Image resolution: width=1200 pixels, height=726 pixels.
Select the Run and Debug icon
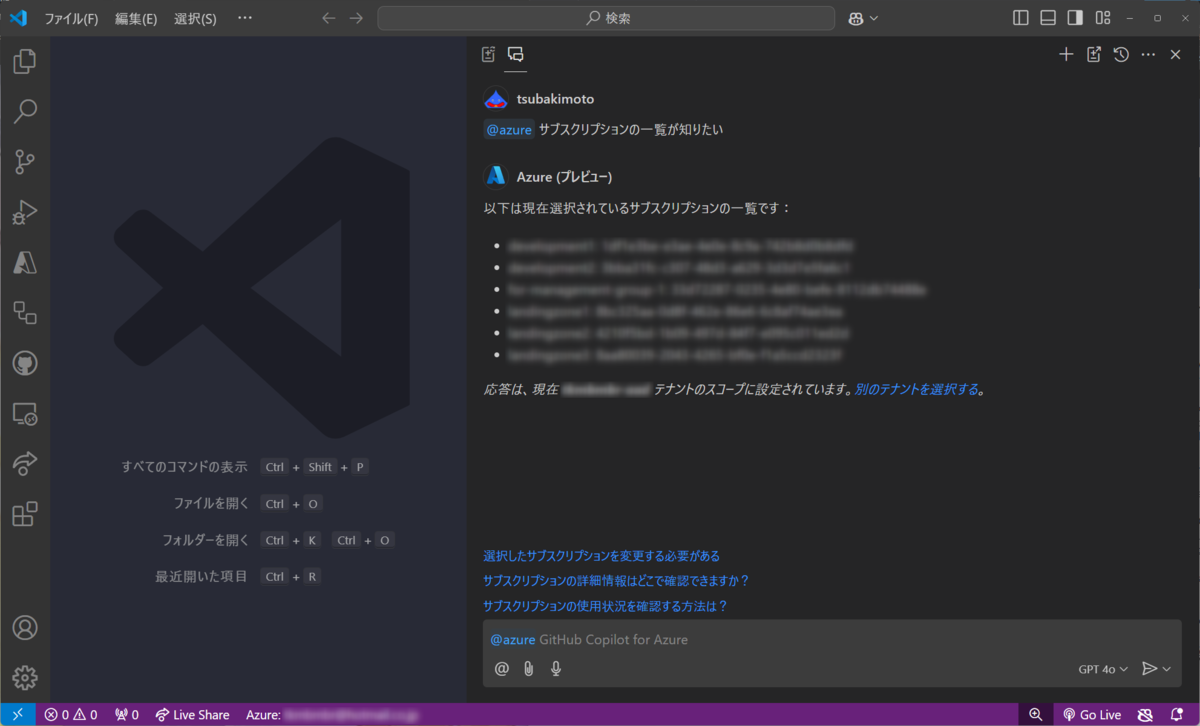click(x=24, y=212)
